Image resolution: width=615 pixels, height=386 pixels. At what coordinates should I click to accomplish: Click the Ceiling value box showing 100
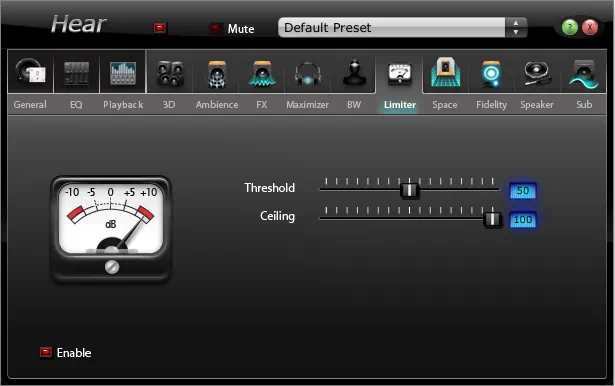pos(523,220)
